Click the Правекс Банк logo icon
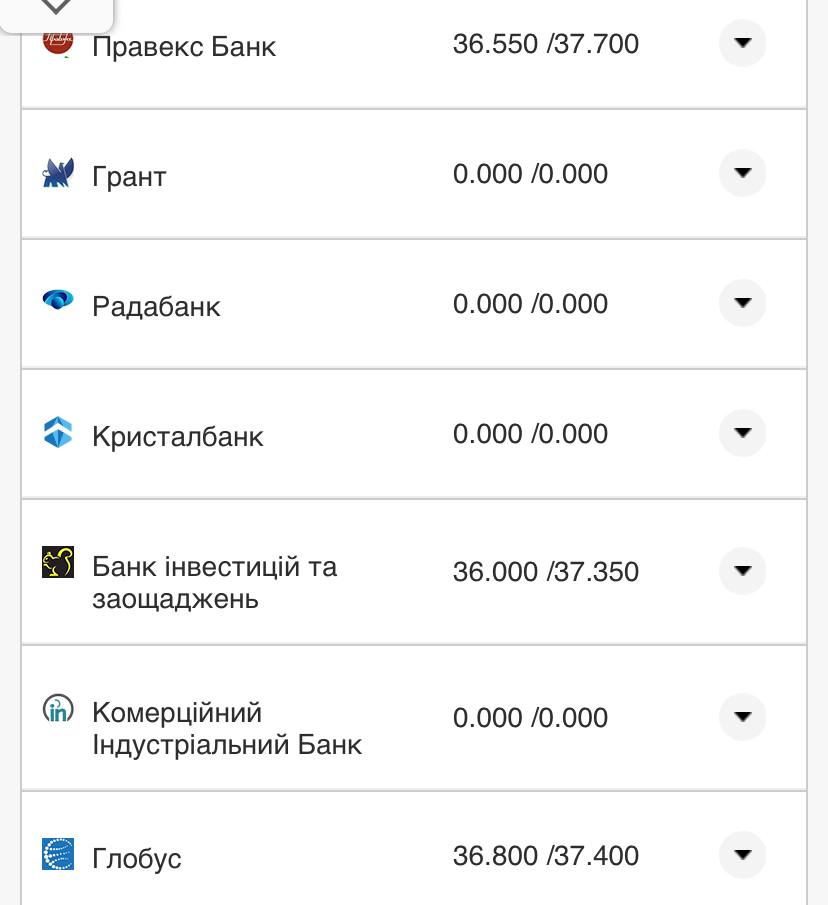The image size is (828, 905). [58, 42]
